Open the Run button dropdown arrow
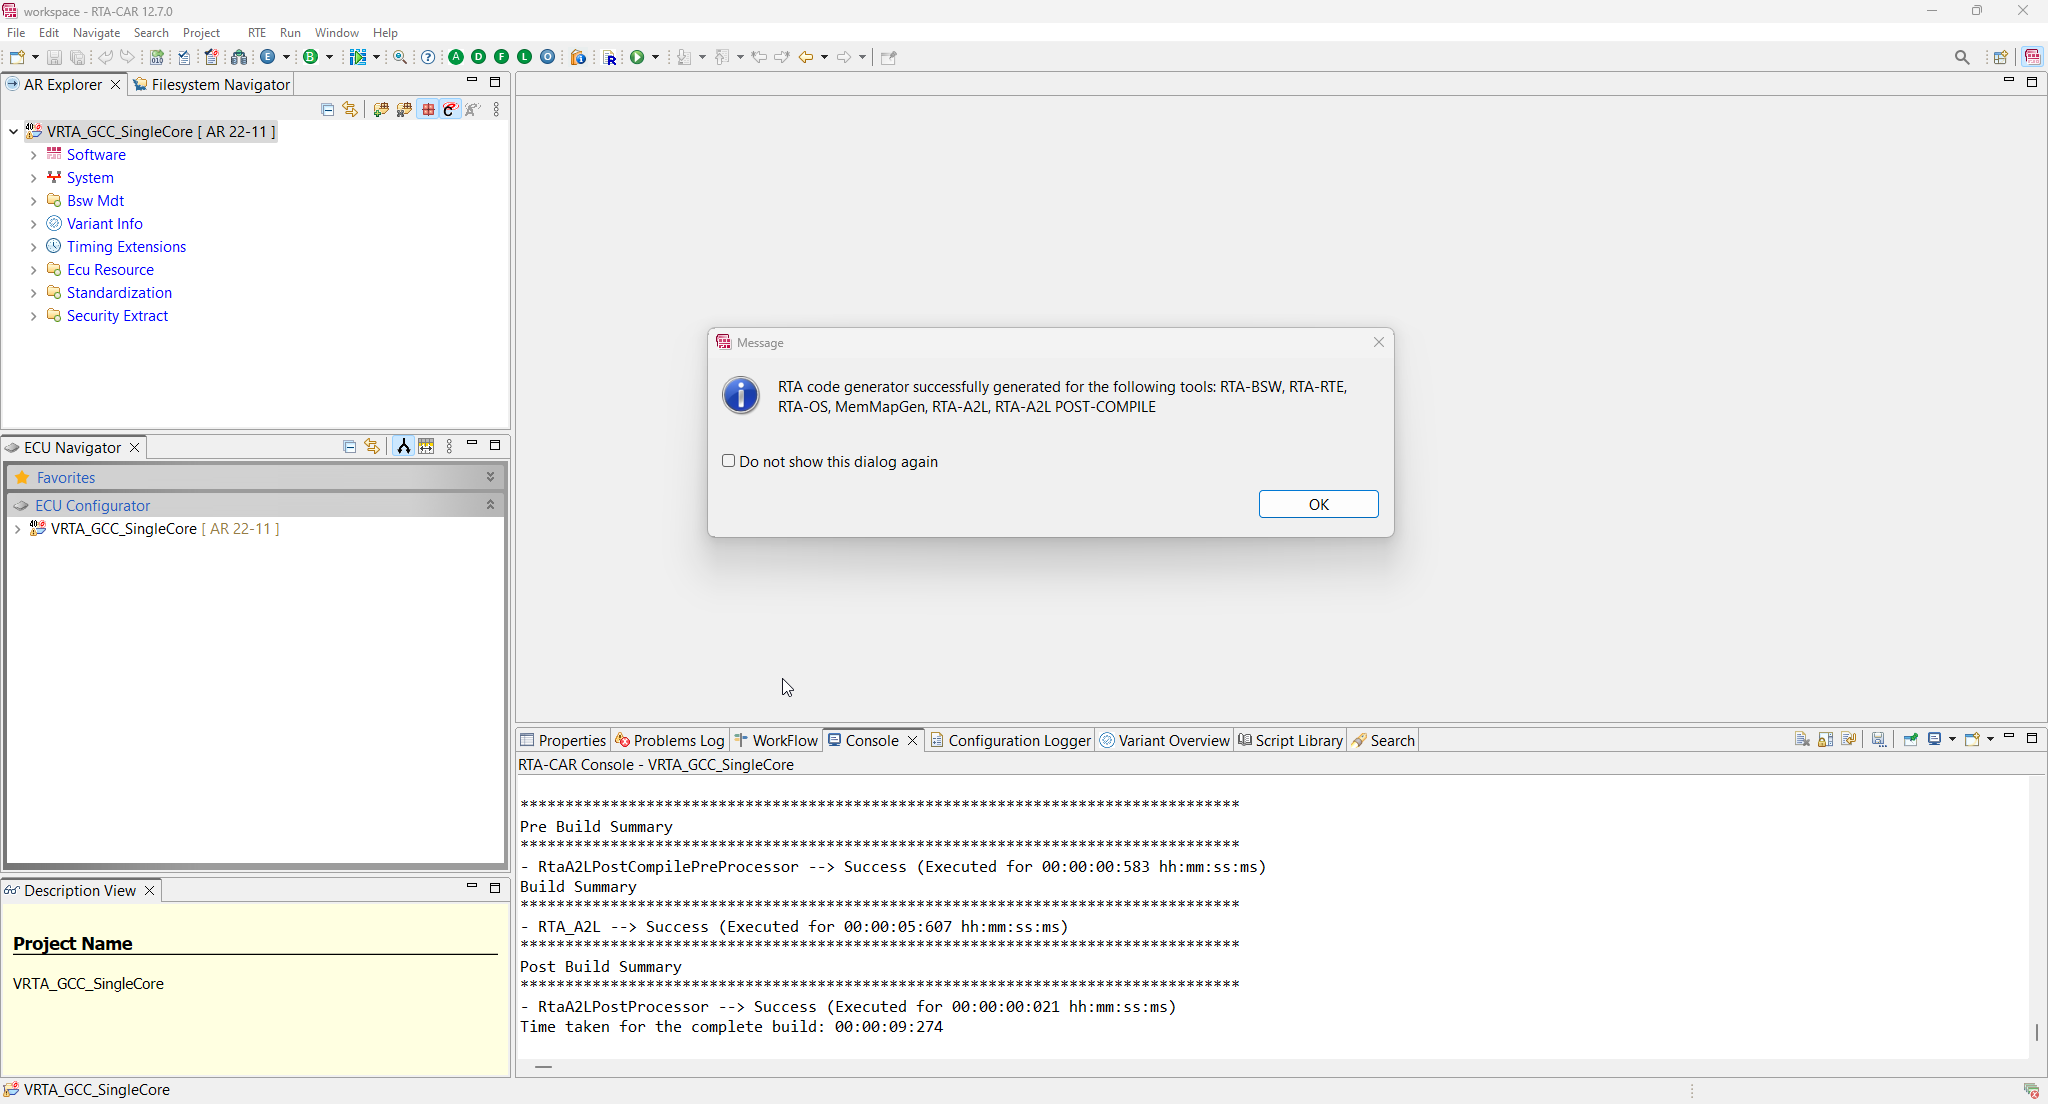 (656, 57)
